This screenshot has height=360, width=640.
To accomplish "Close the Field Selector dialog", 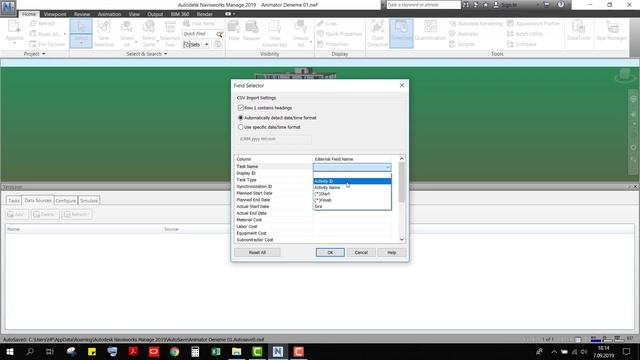I will tap(402, 85).
